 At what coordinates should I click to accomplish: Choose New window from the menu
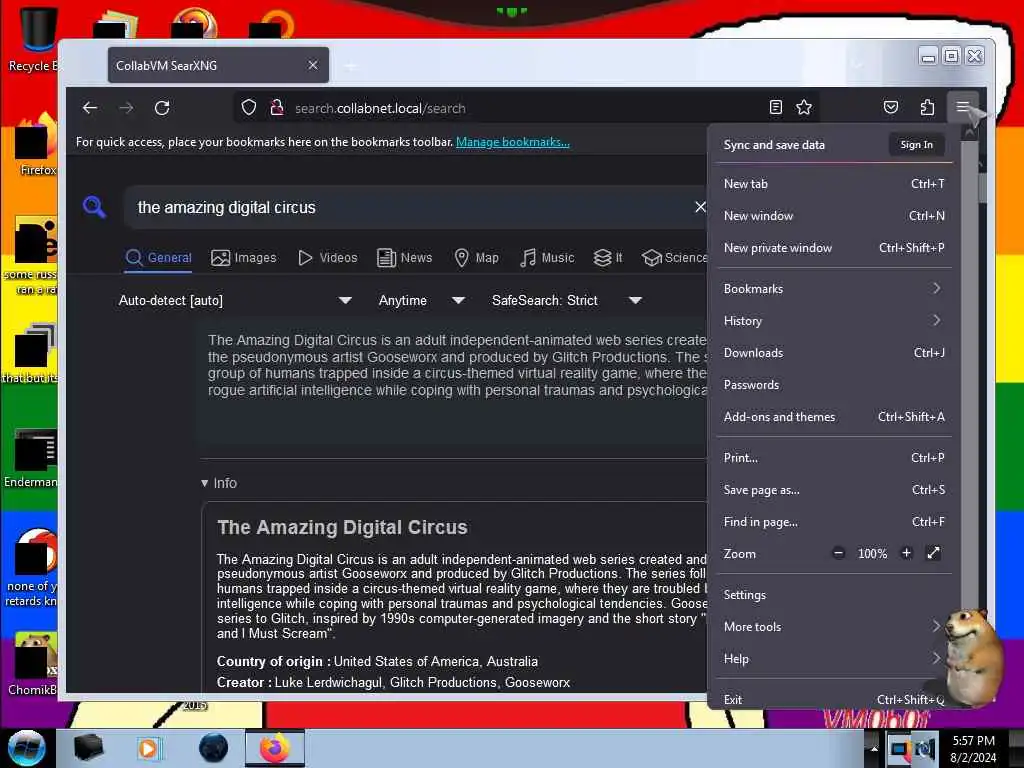coord(834,216)
